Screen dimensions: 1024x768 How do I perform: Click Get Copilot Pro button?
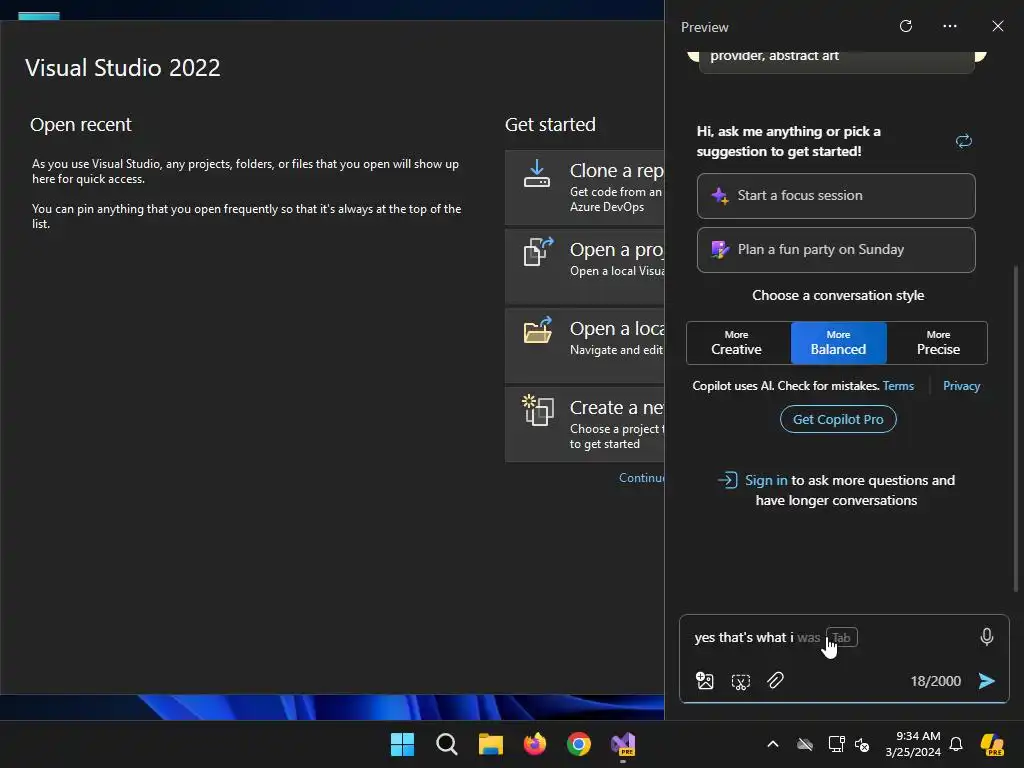click(838, 419)
